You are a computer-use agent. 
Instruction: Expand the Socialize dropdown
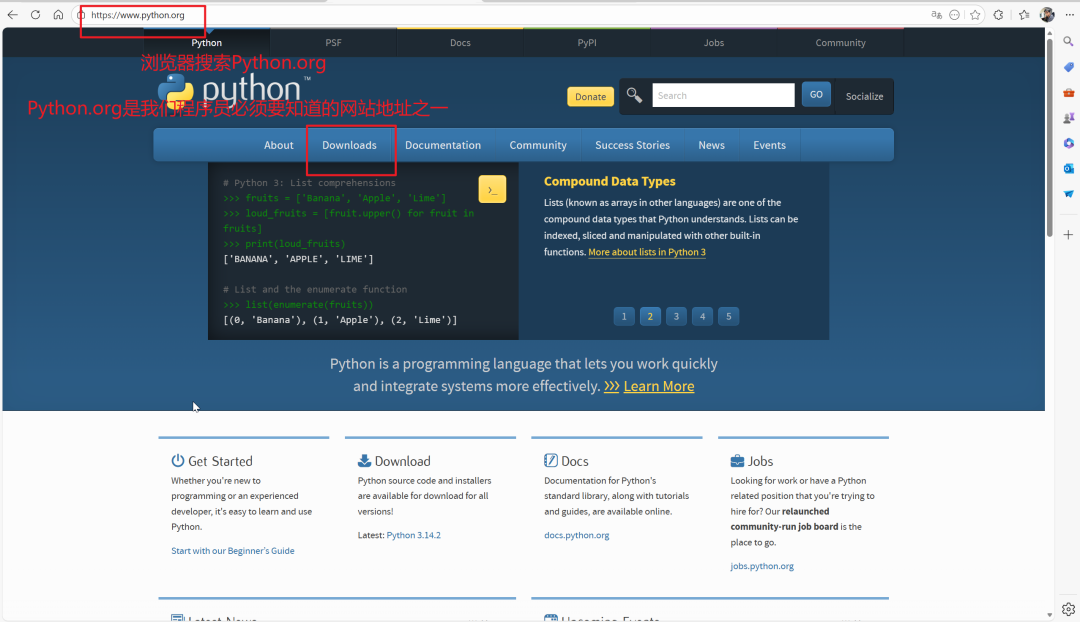pyautogui.click(x=864, y=96)
